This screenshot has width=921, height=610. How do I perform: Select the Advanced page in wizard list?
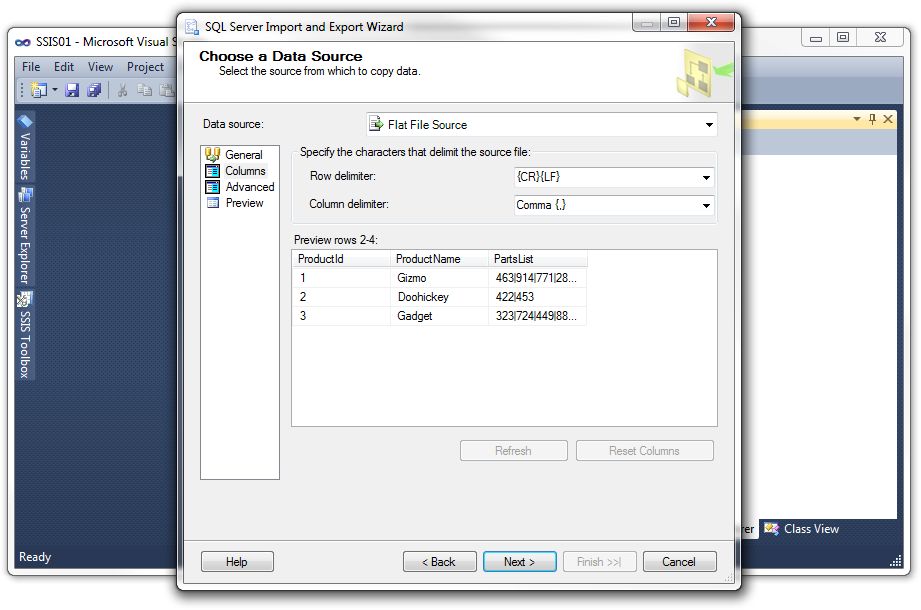coord(250,187)
